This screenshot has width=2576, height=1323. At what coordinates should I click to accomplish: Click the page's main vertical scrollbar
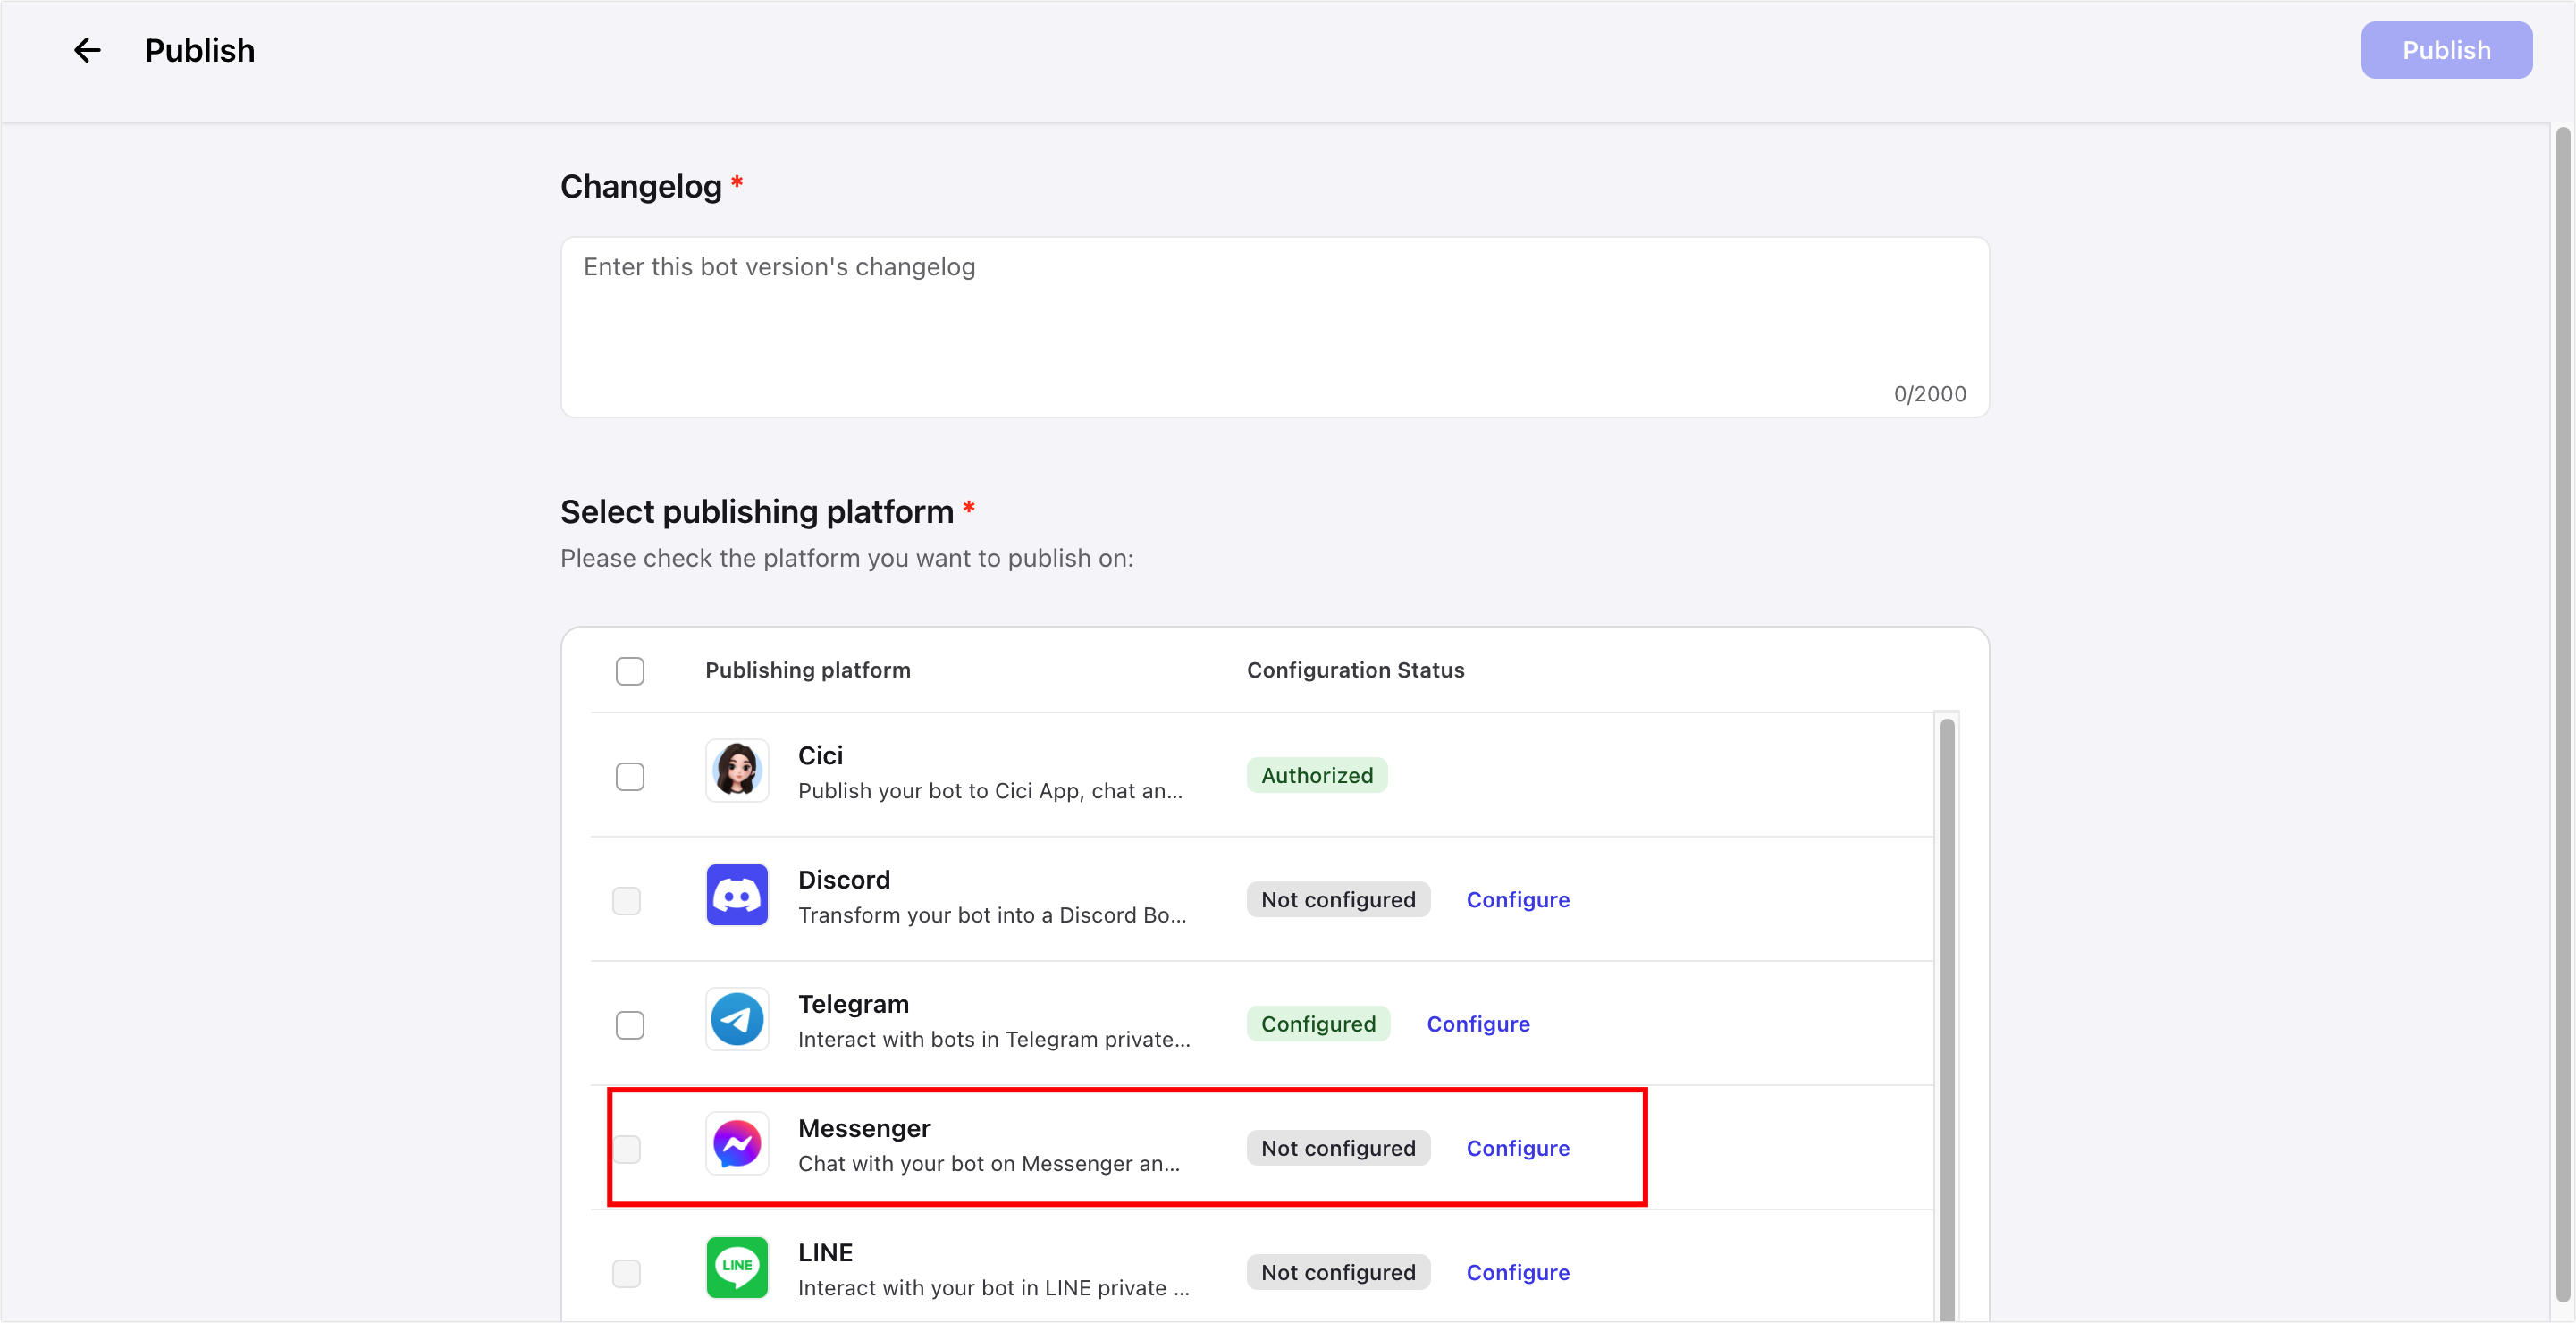click(x=2563, y=700)
